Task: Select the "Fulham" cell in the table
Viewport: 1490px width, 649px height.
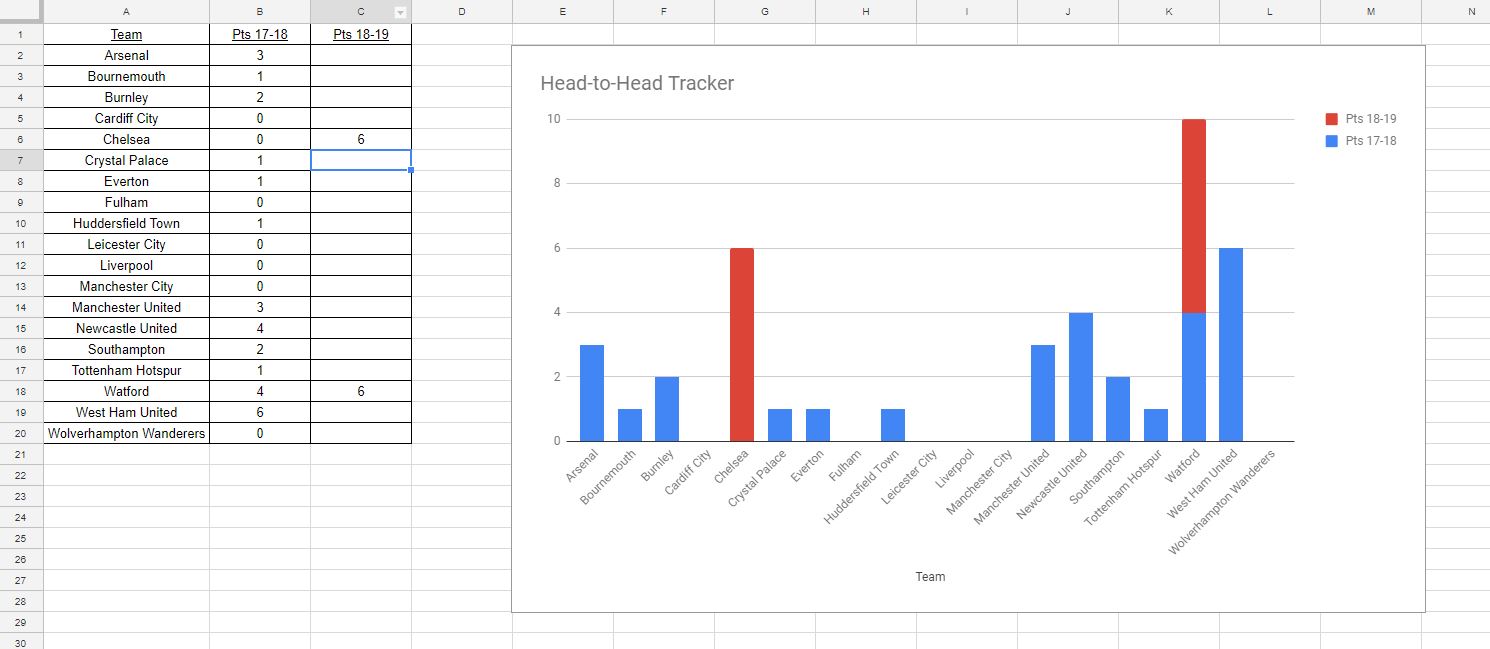Action: point(126,202)
